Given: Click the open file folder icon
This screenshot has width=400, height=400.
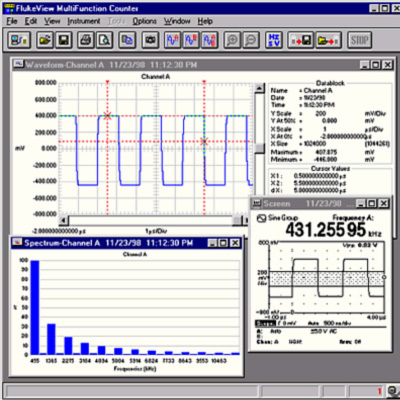Looking at the screenshot, I should [45, 40].
